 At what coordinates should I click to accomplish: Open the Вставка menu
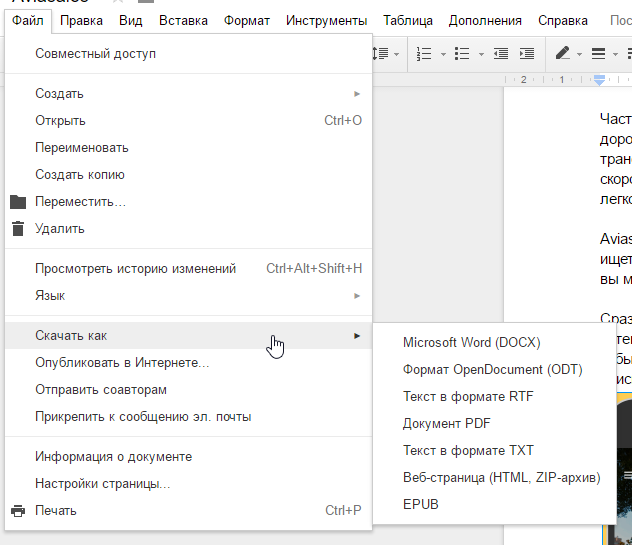point(183,20)
